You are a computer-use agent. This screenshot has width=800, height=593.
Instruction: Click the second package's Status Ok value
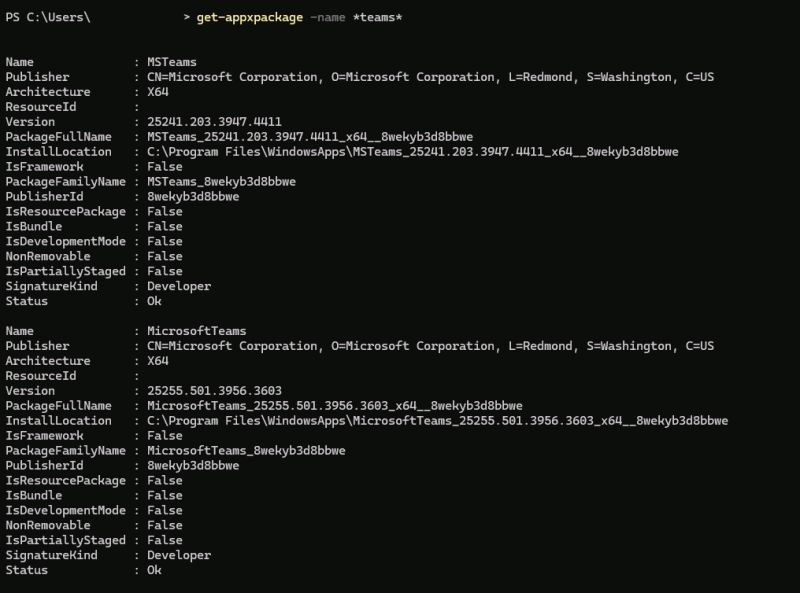[x=154, y=570]
